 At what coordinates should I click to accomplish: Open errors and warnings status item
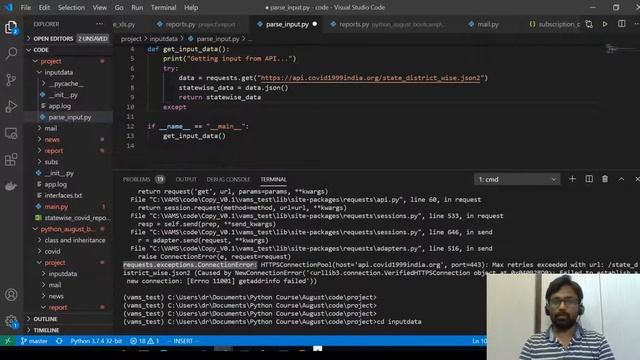[144, 341]
